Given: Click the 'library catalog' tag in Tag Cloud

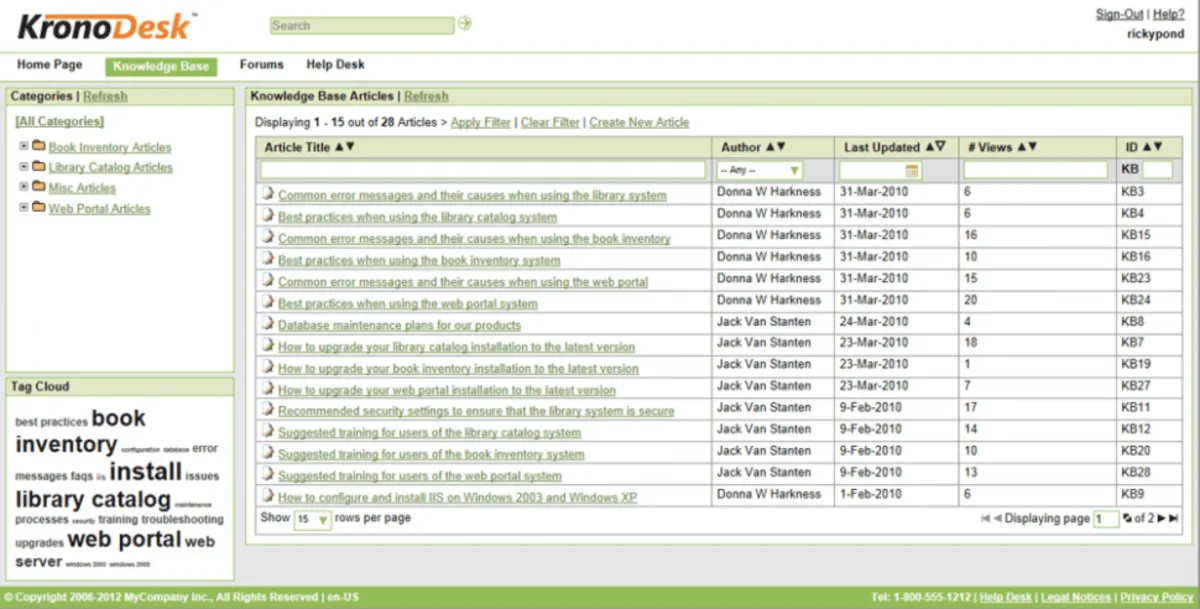Looking at the screenshot, I should pos(93,499).
